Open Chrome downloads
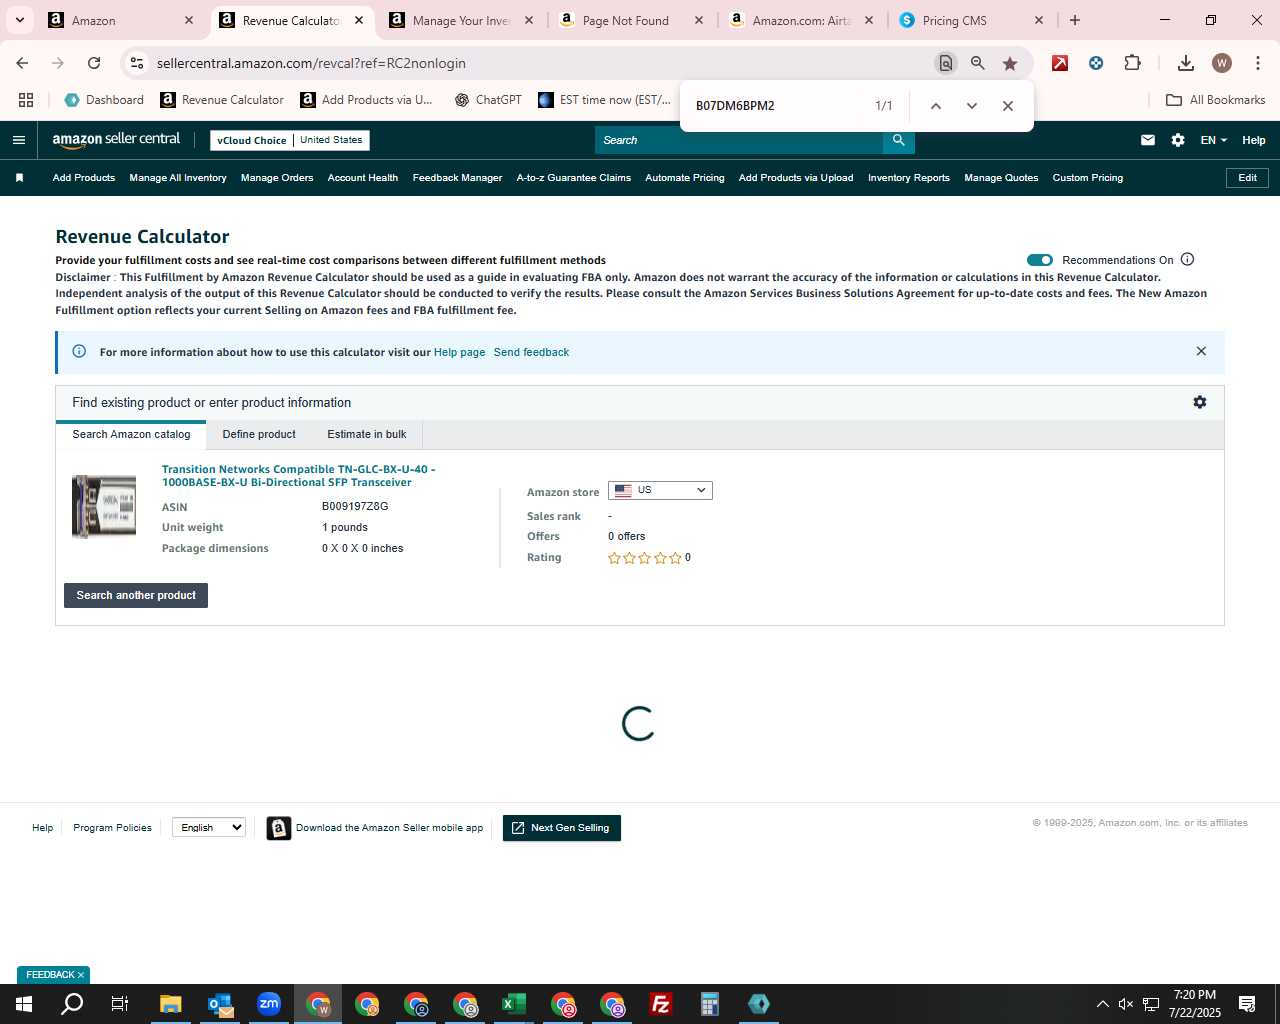1280x1024 pixels. point(1186,63)
